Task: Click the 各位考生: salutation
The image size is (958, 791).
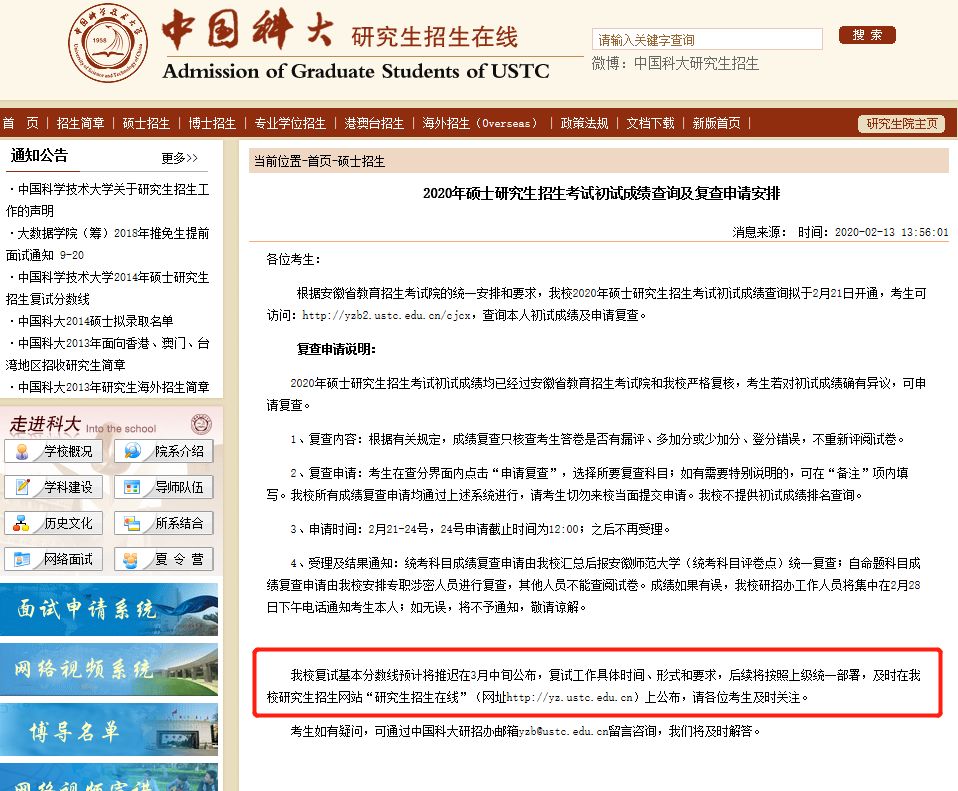Action: click(293, 259)
